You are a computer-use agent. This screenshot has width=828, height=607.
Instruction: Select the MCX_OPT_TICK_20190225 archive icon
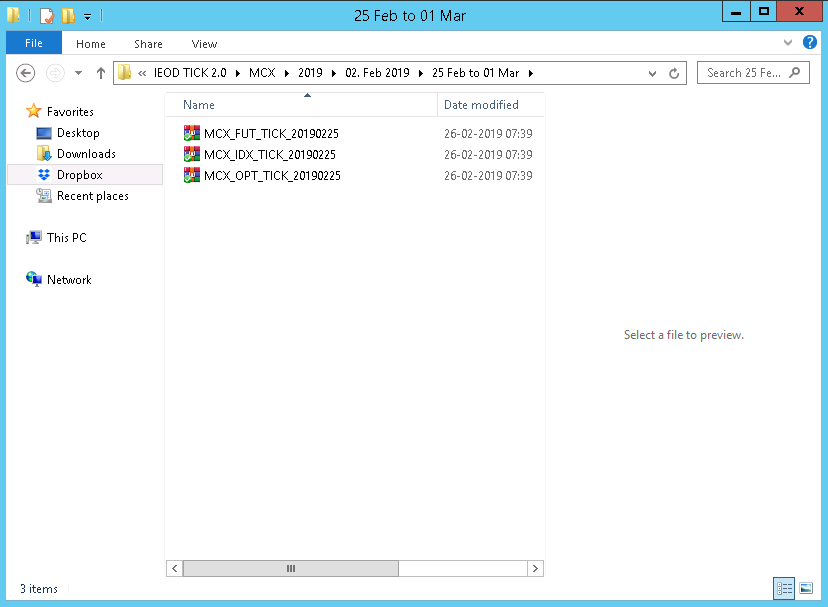click(x=192, y=175)
